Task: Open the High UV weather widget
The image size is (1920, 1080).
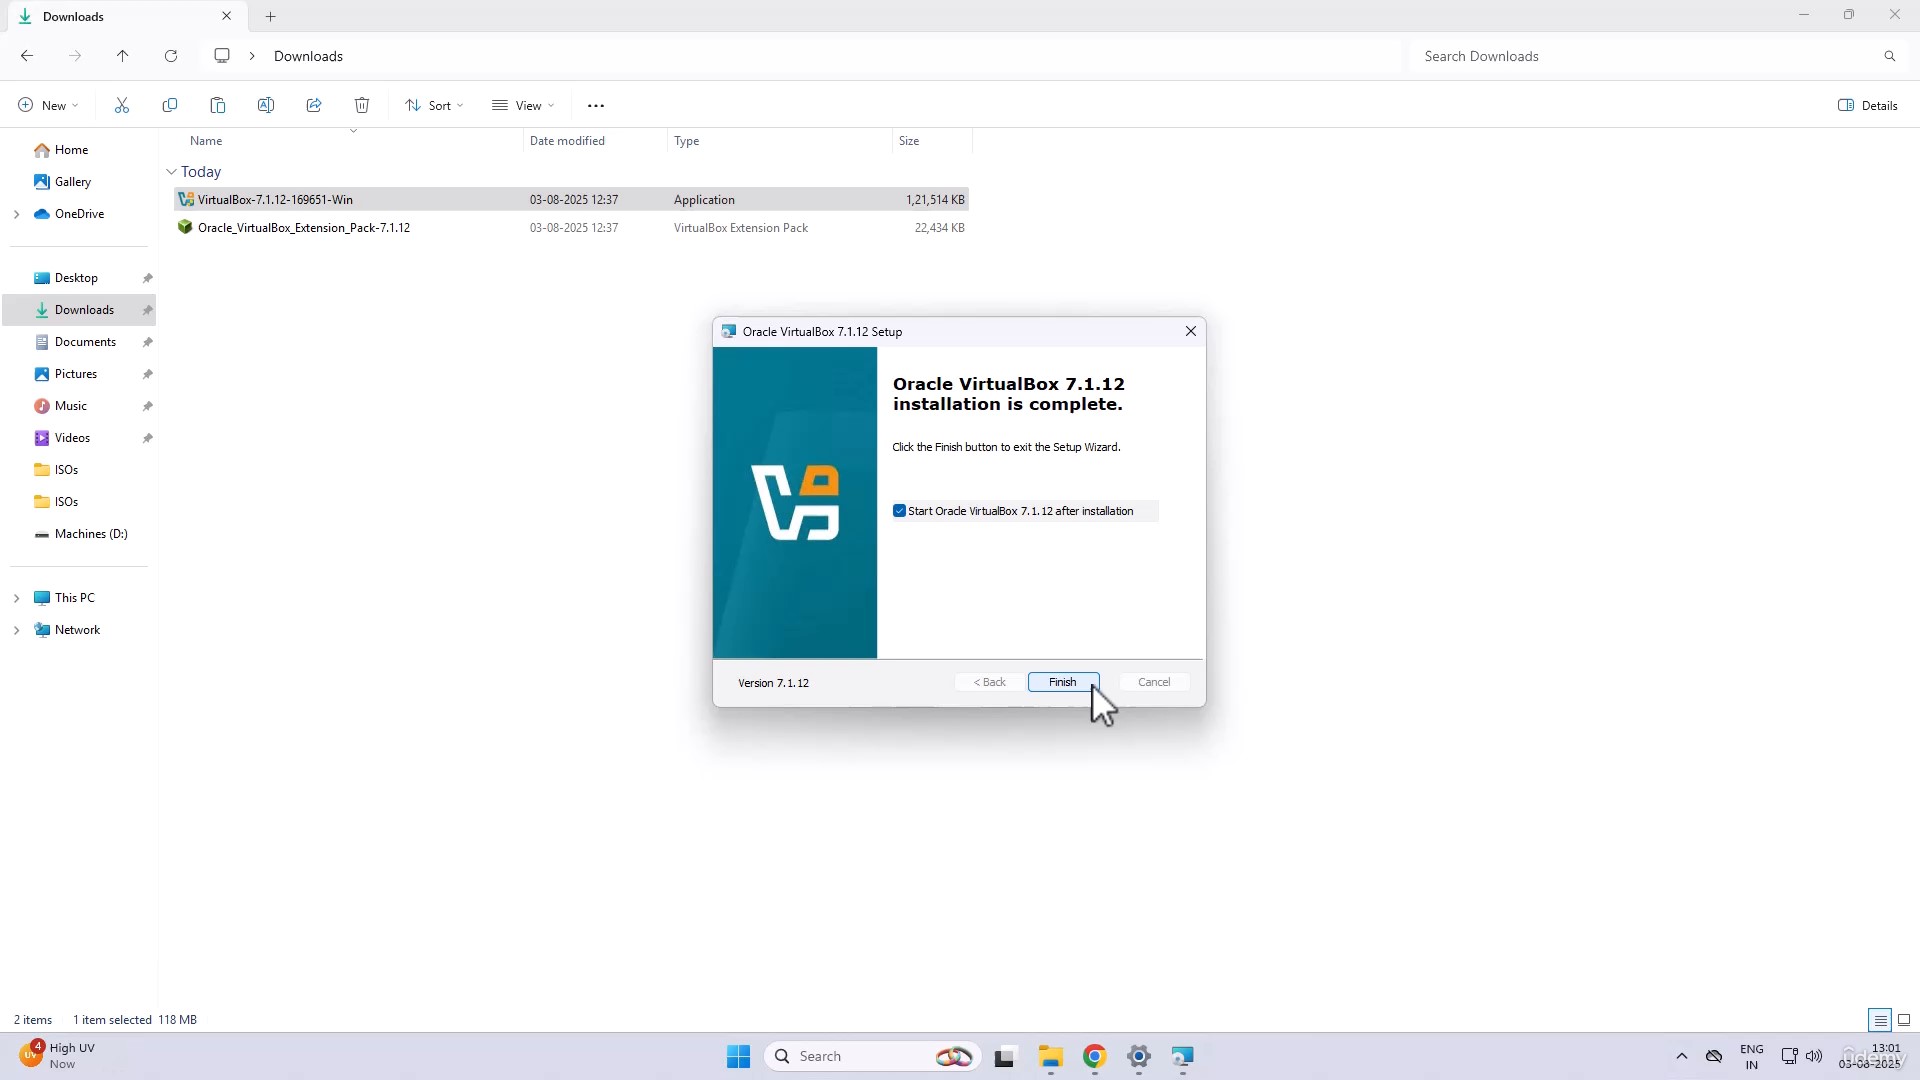Action: tap(60, 1056)
